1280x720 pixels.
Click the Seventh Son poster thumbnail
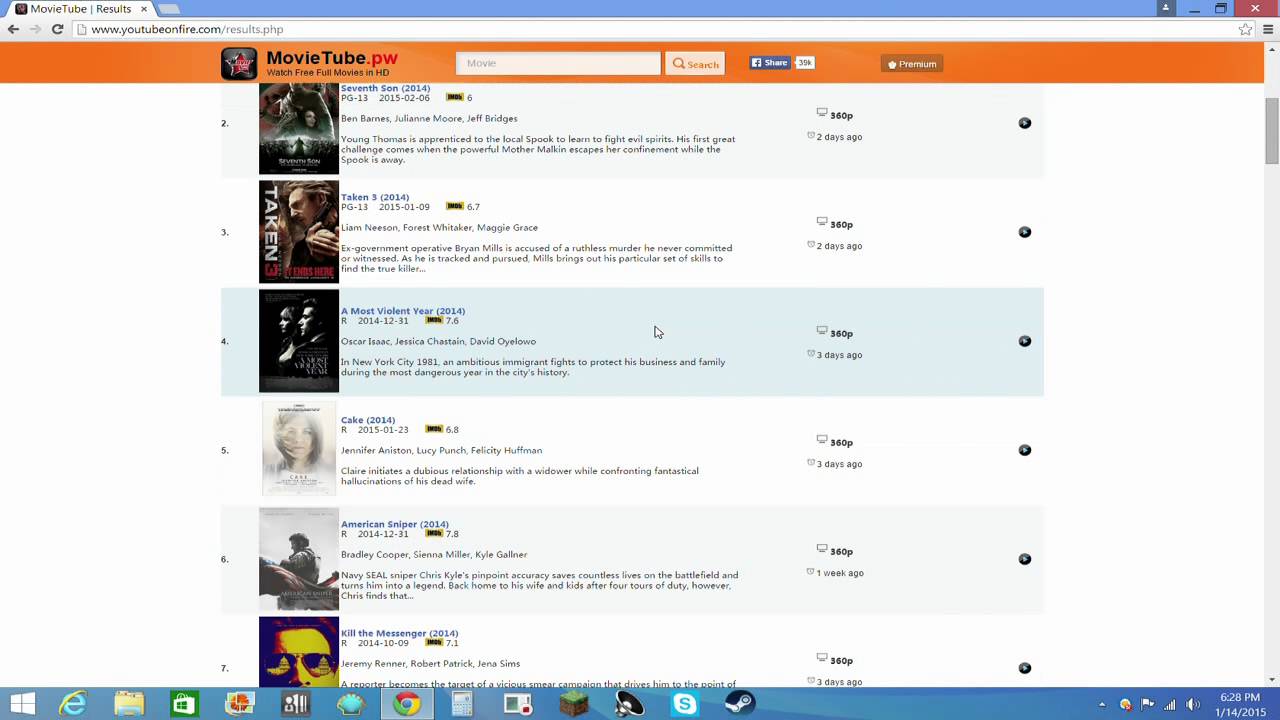[299, 129]
